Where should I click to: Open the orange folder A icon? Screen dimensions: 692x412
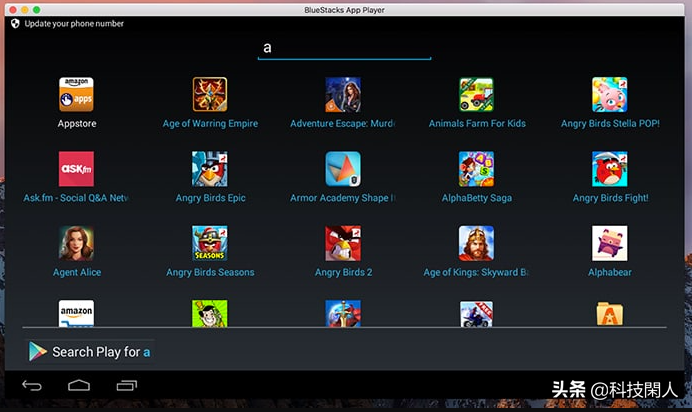pos(609,314)
